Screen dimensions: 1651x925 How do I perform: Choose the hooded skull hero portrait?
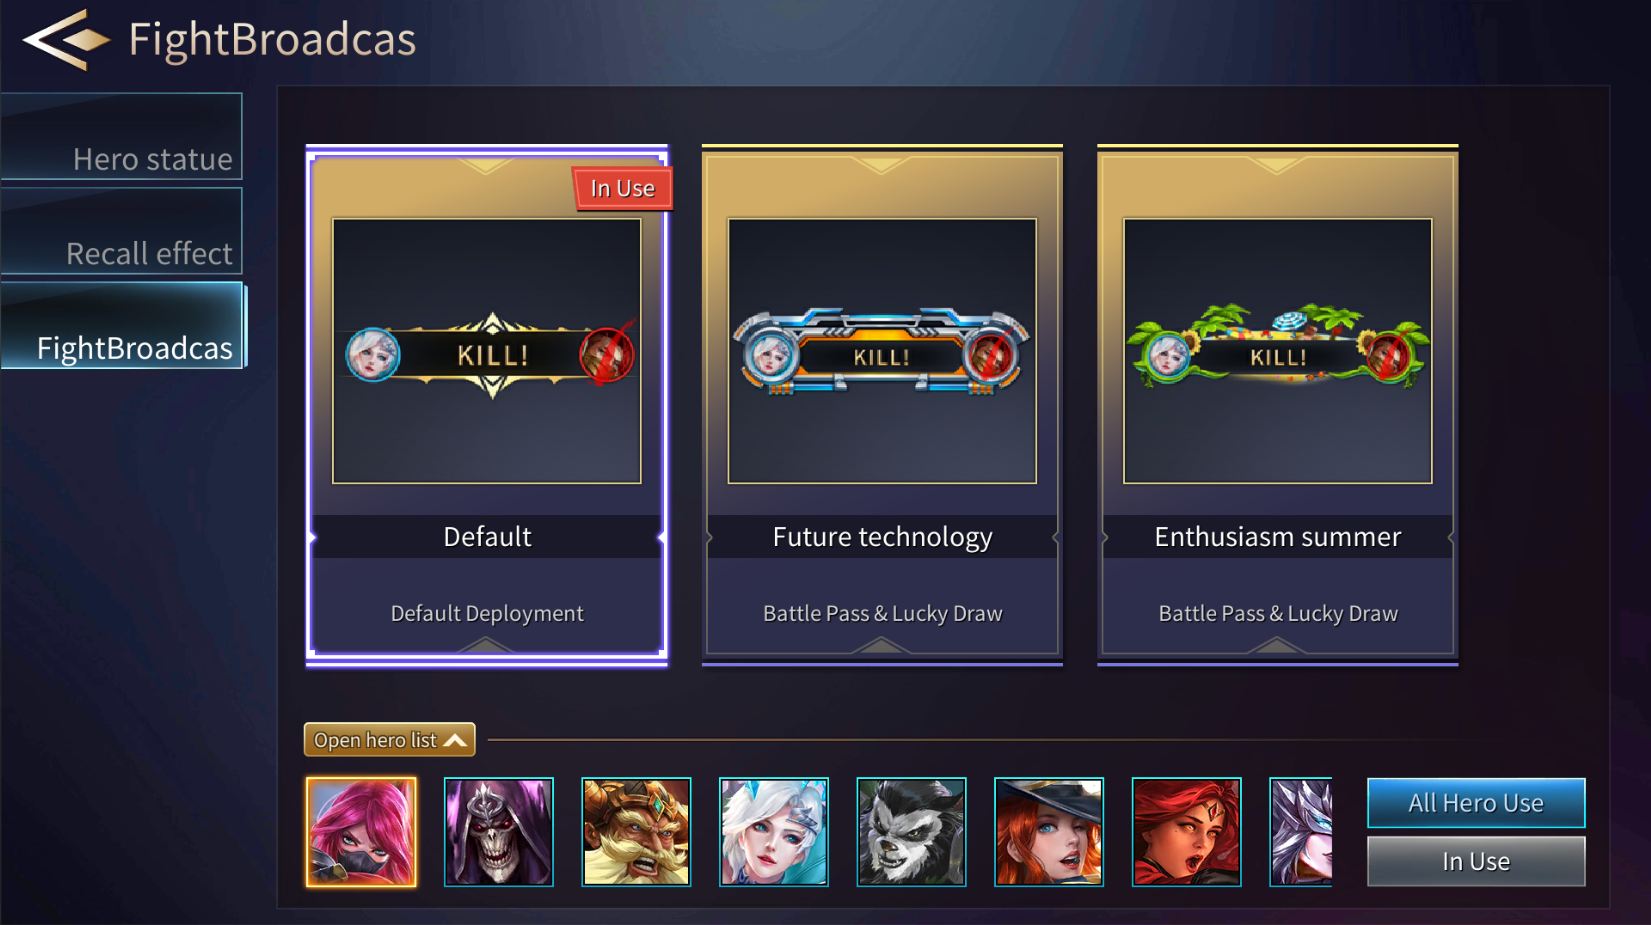[498, 832]
